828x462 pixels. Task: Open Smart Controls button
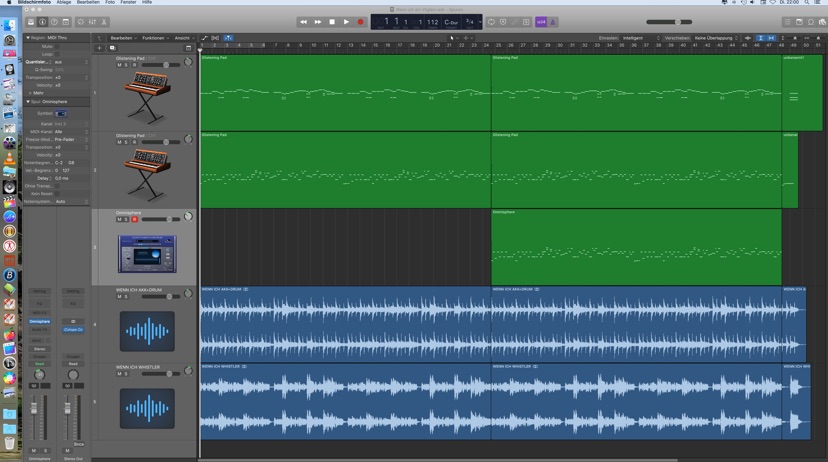click(x=81, y=22)
